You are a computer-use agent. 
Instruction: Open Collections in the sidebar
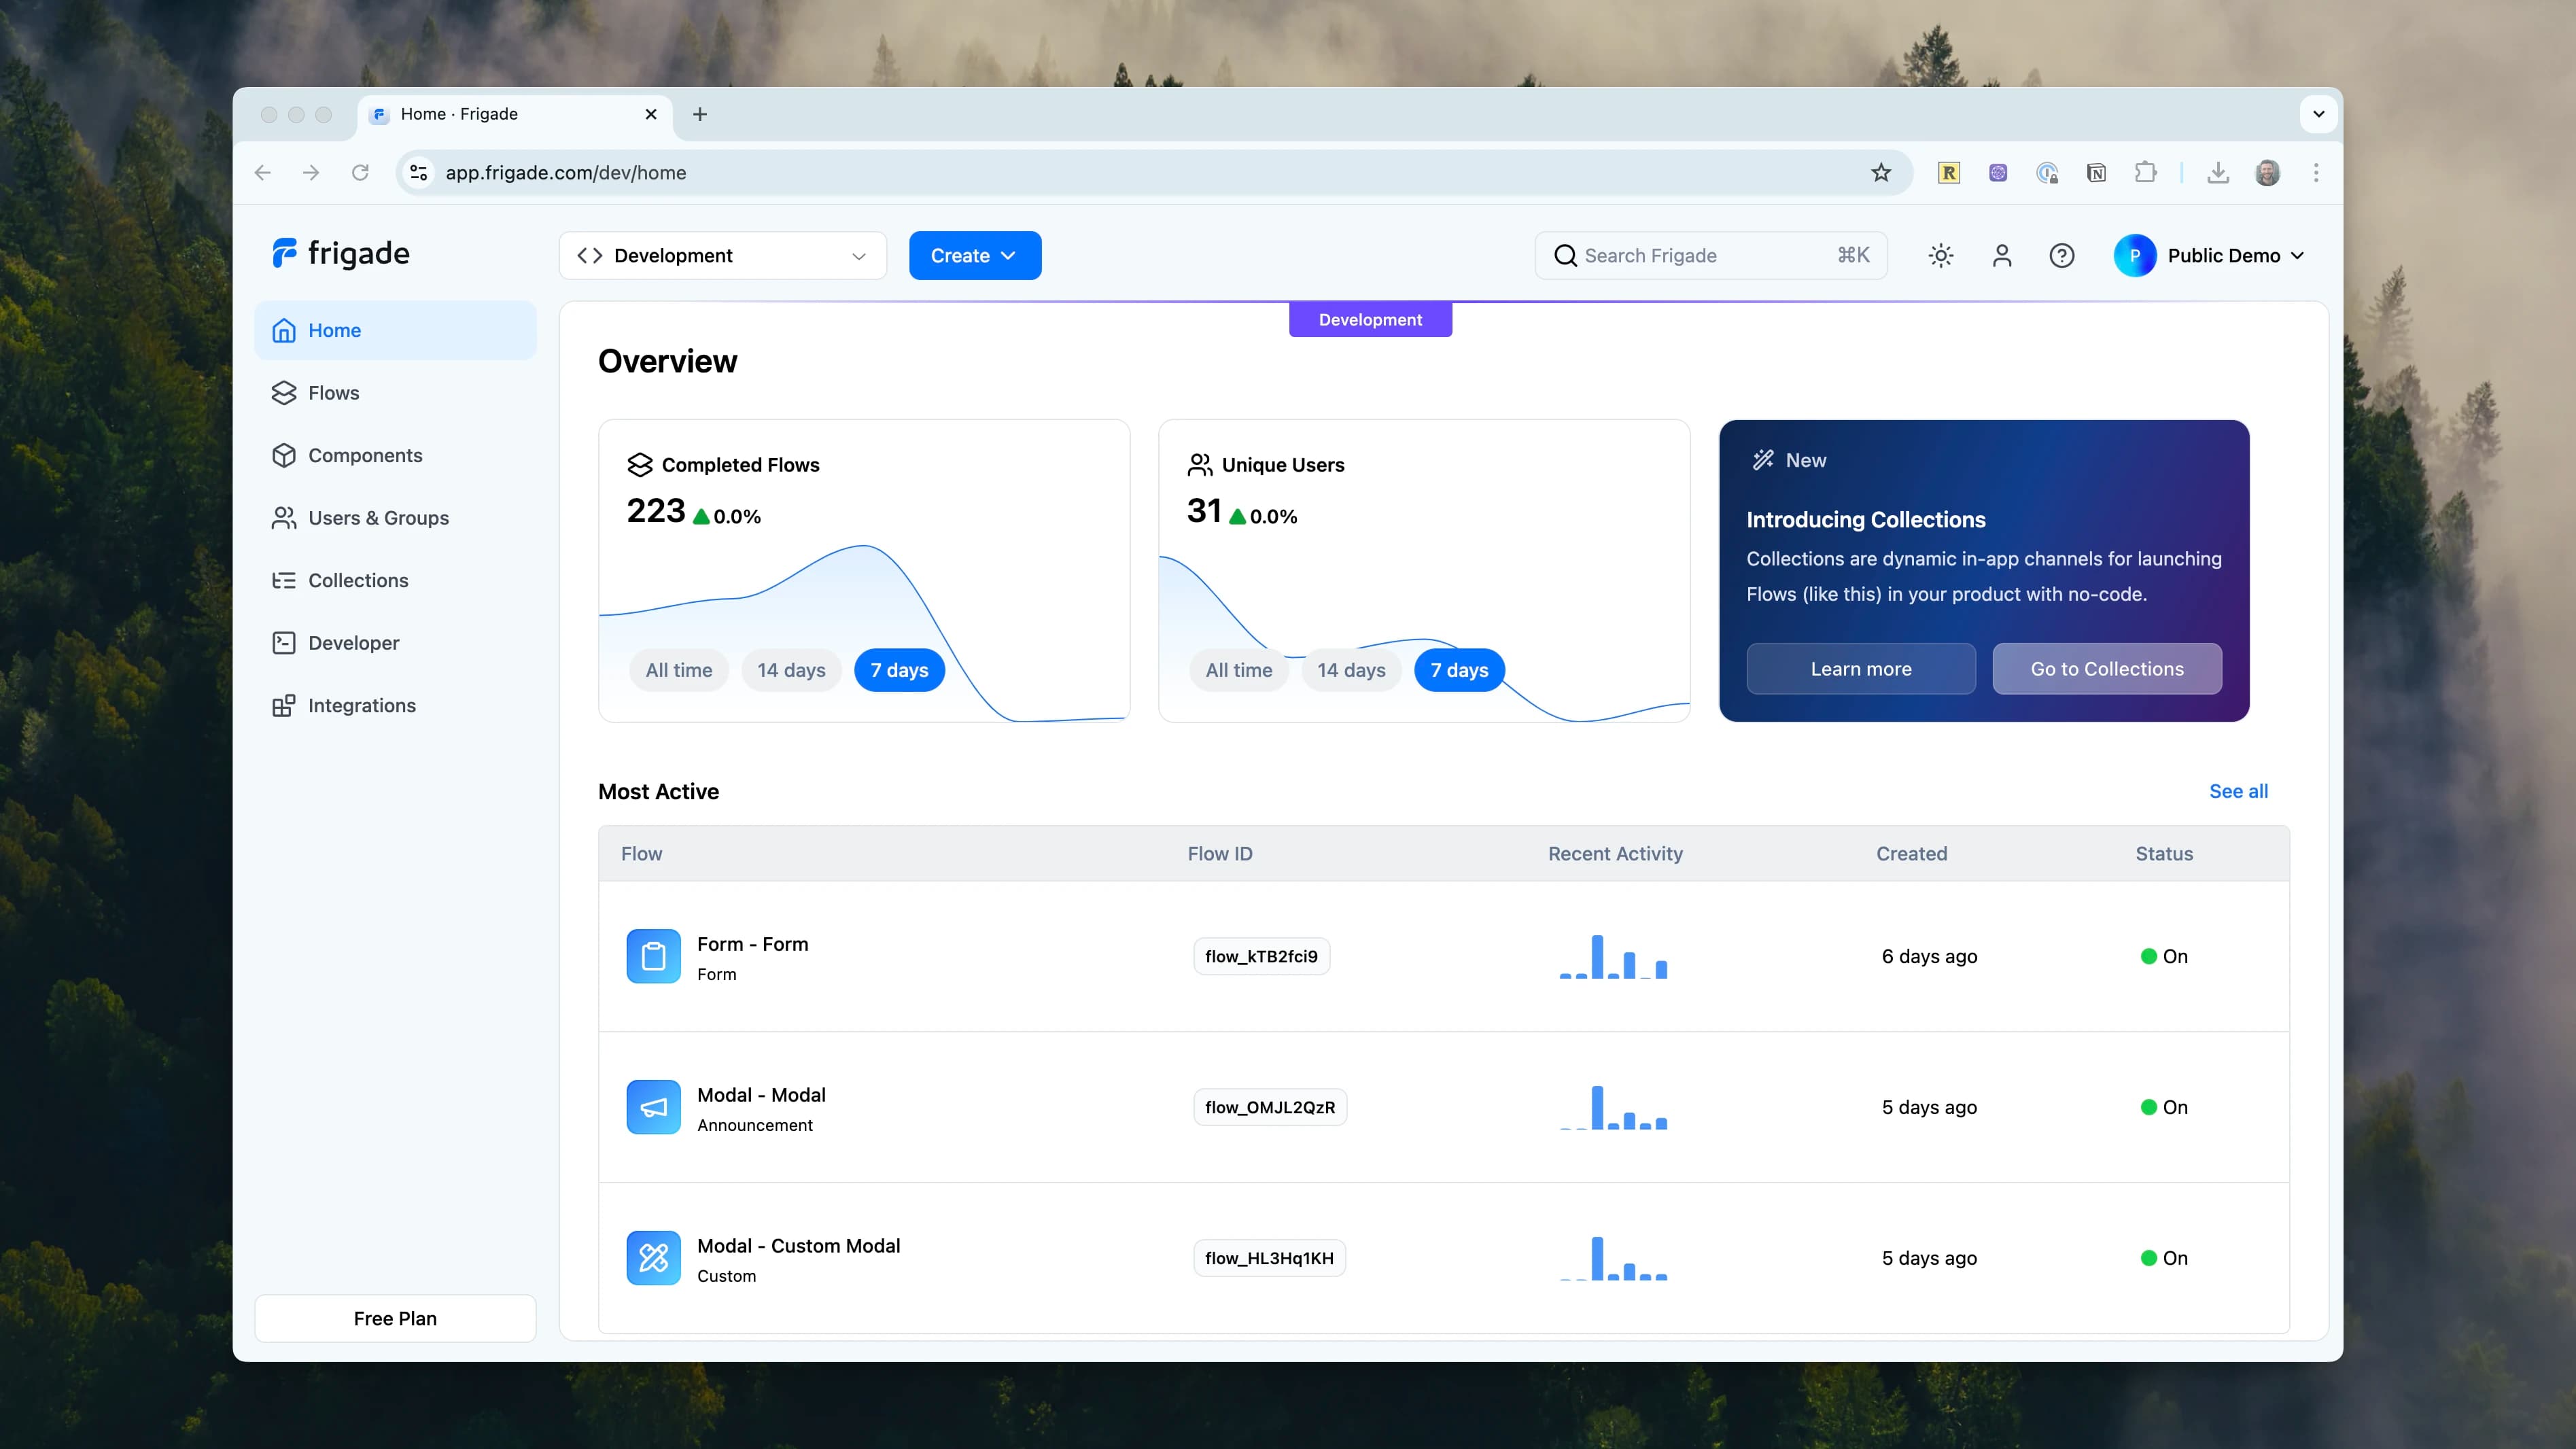click(x=395, y=580)
